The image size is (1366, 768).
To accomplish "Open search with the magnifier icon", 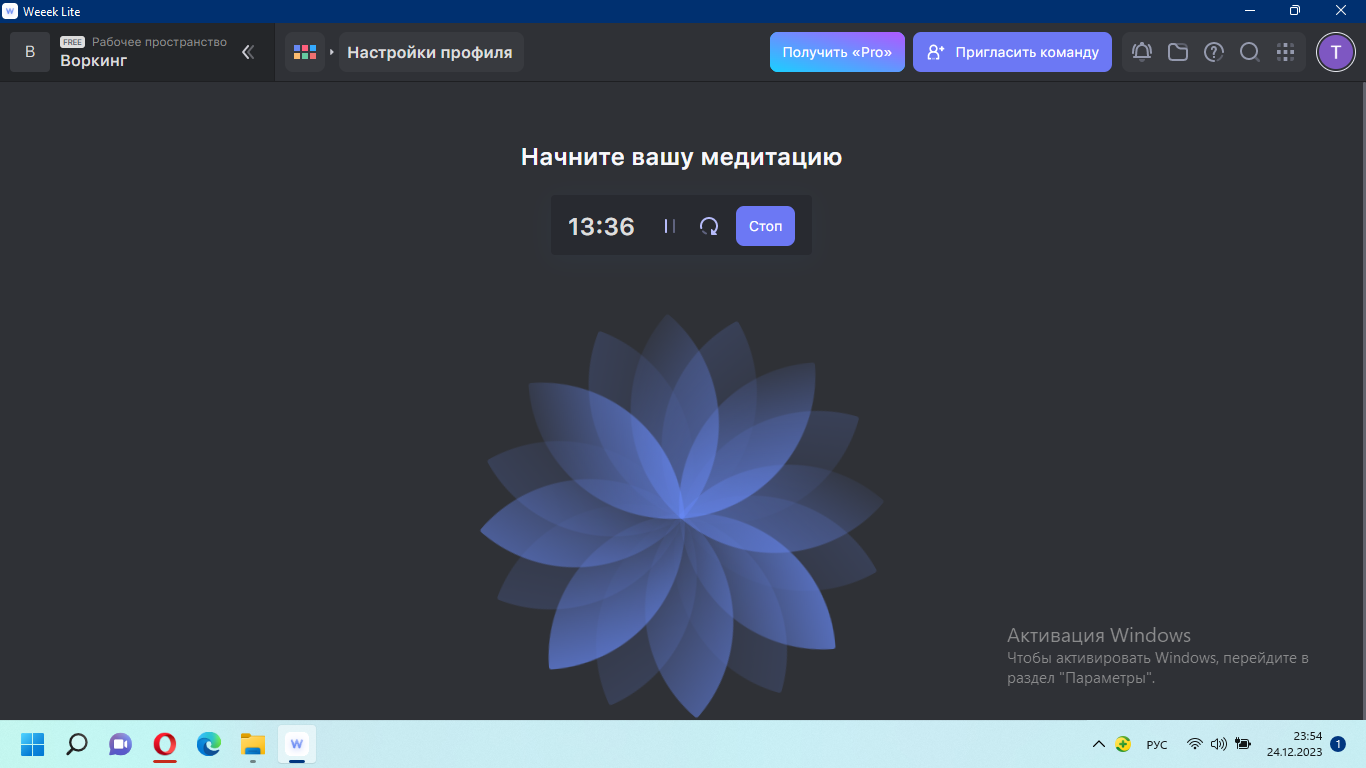I will [1249, 51].
